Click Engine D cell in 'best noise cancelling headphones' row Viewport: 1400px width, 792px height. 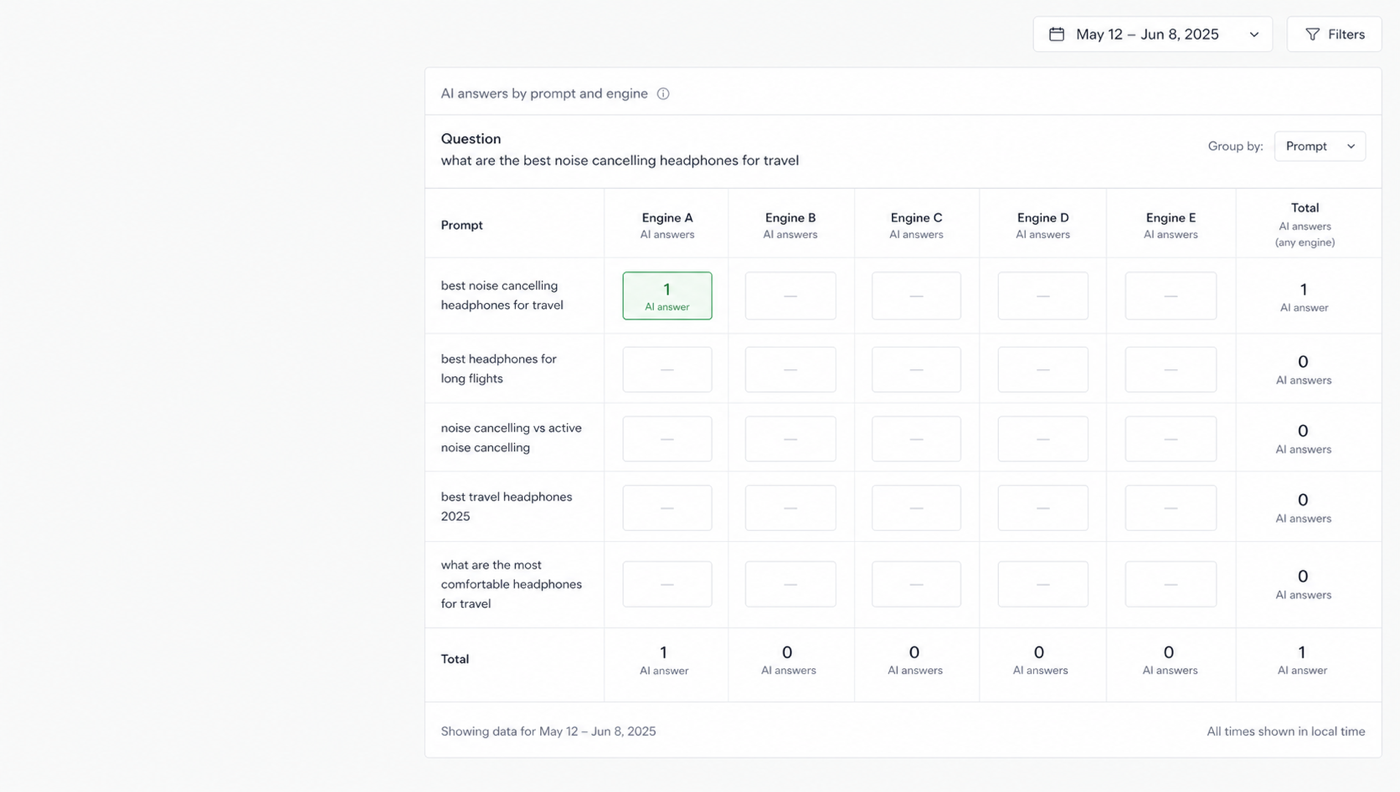[1043, 296]
